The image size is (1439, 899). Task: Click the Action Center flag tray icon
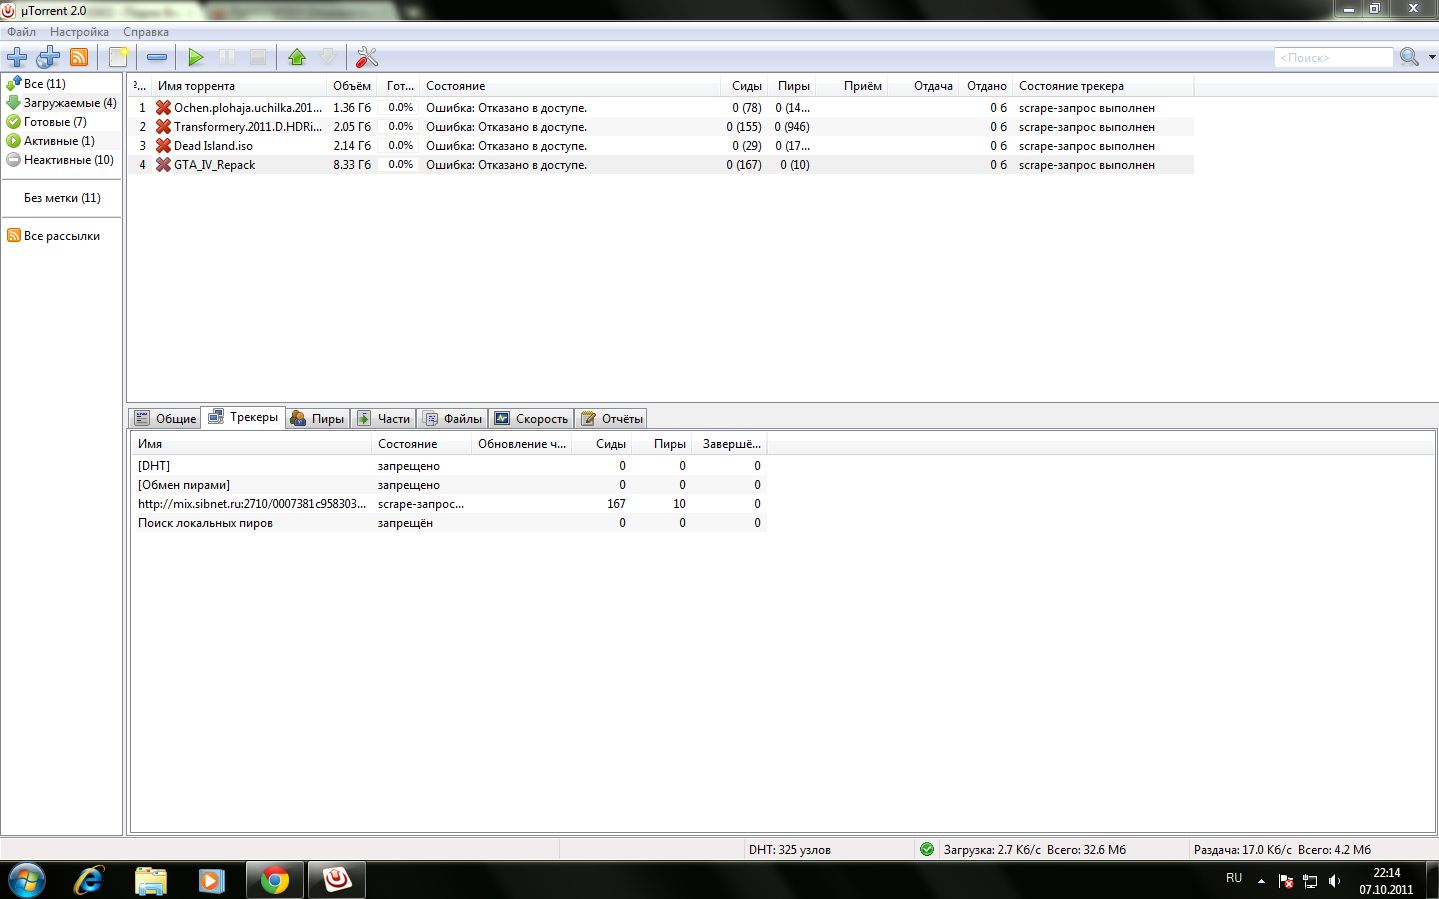pyautogui.click(x=1286, y=880)
